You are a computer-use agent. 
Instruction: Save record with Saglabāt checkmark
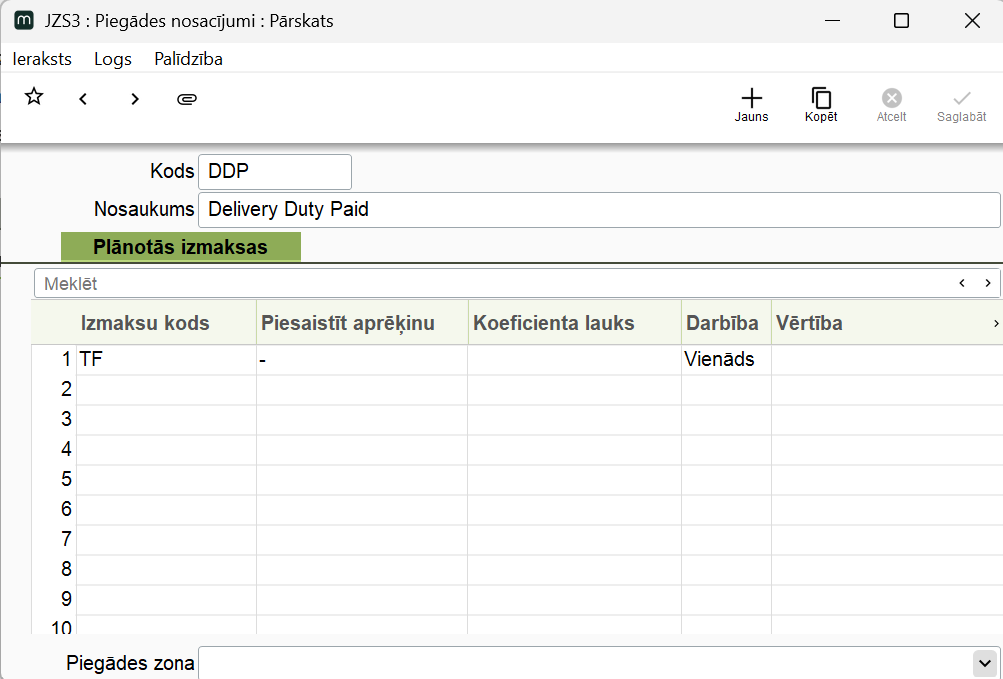pos(961,104)
